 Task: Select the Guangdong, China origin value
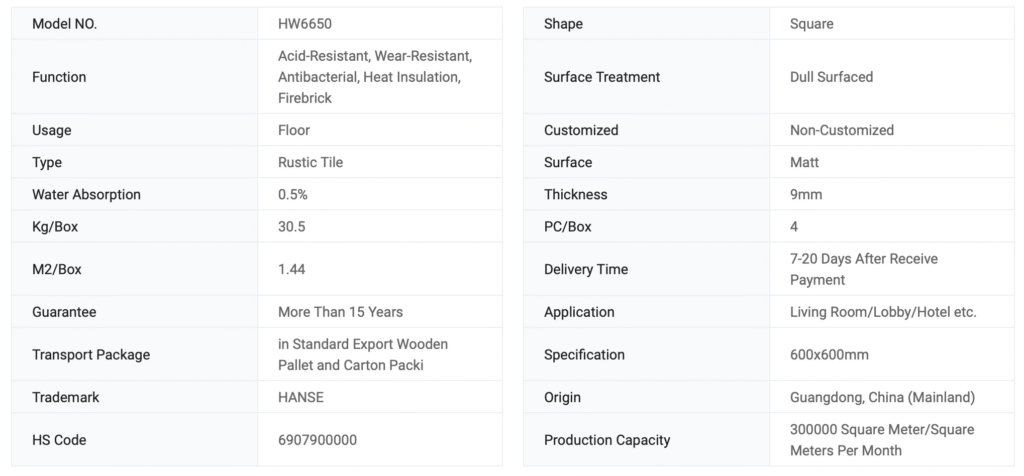click(x=881, y=397)
